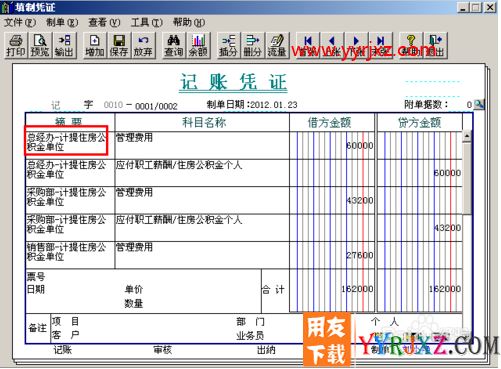Image resolution: width=501 pixels, height=369 pixels.
Task: Open 流量 cash flow icon
Action: (277, 45)
